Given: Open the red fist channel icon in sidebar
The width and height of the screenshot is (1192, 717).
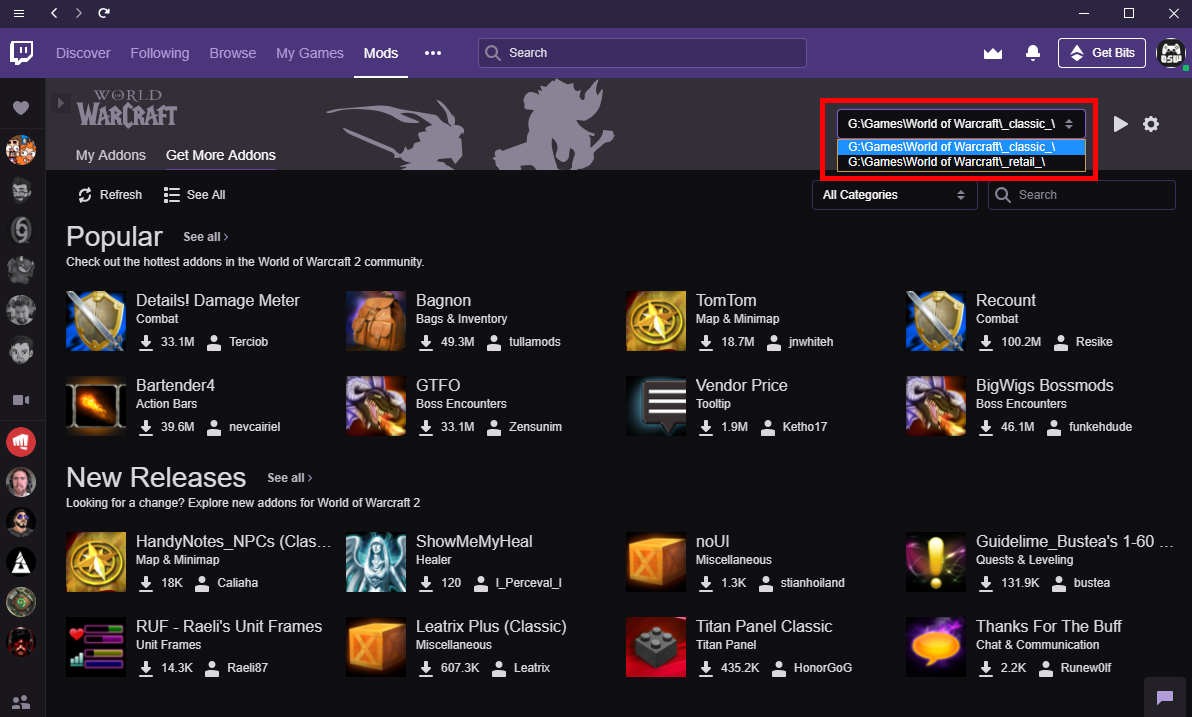Looking at the screenshot, I should tap(21, 443).
